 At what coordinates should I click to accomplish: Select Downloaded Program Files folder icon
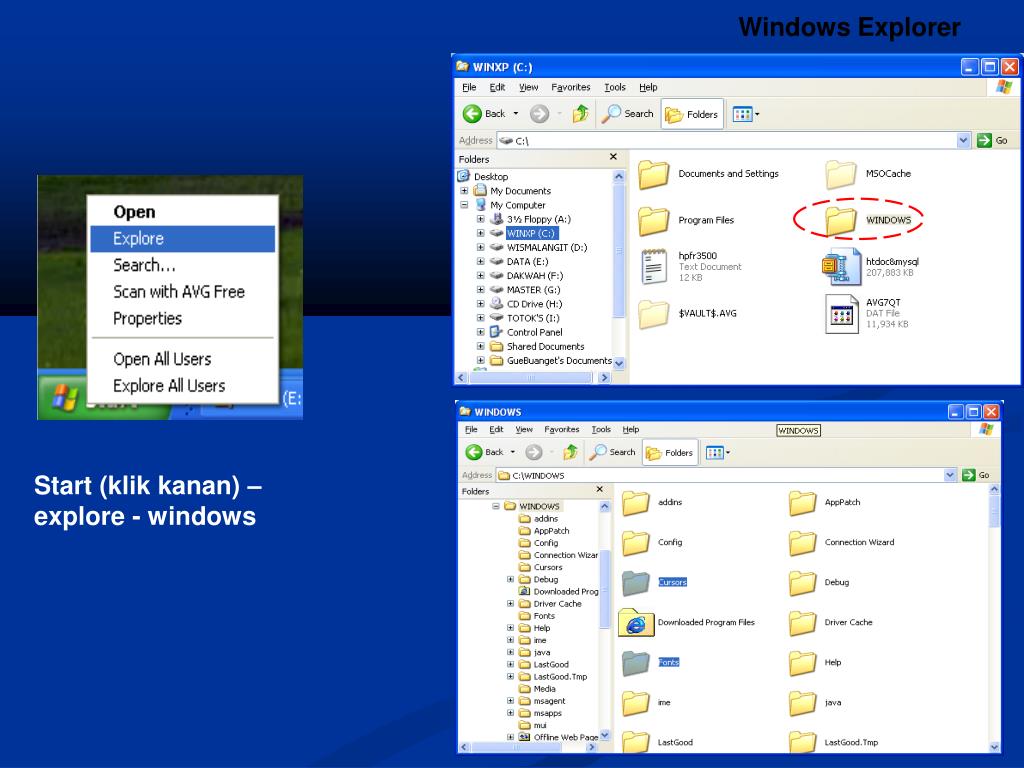(636, 623)
